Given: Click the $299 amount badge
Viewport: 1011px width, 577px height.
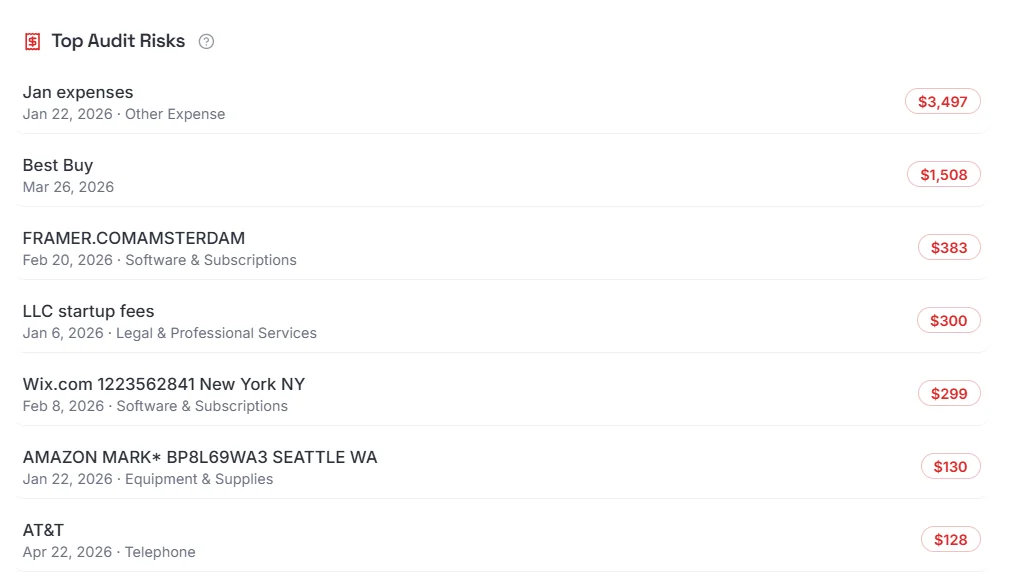Looking at the screenshot, I should pyautogui.click(x=949, y=393).
